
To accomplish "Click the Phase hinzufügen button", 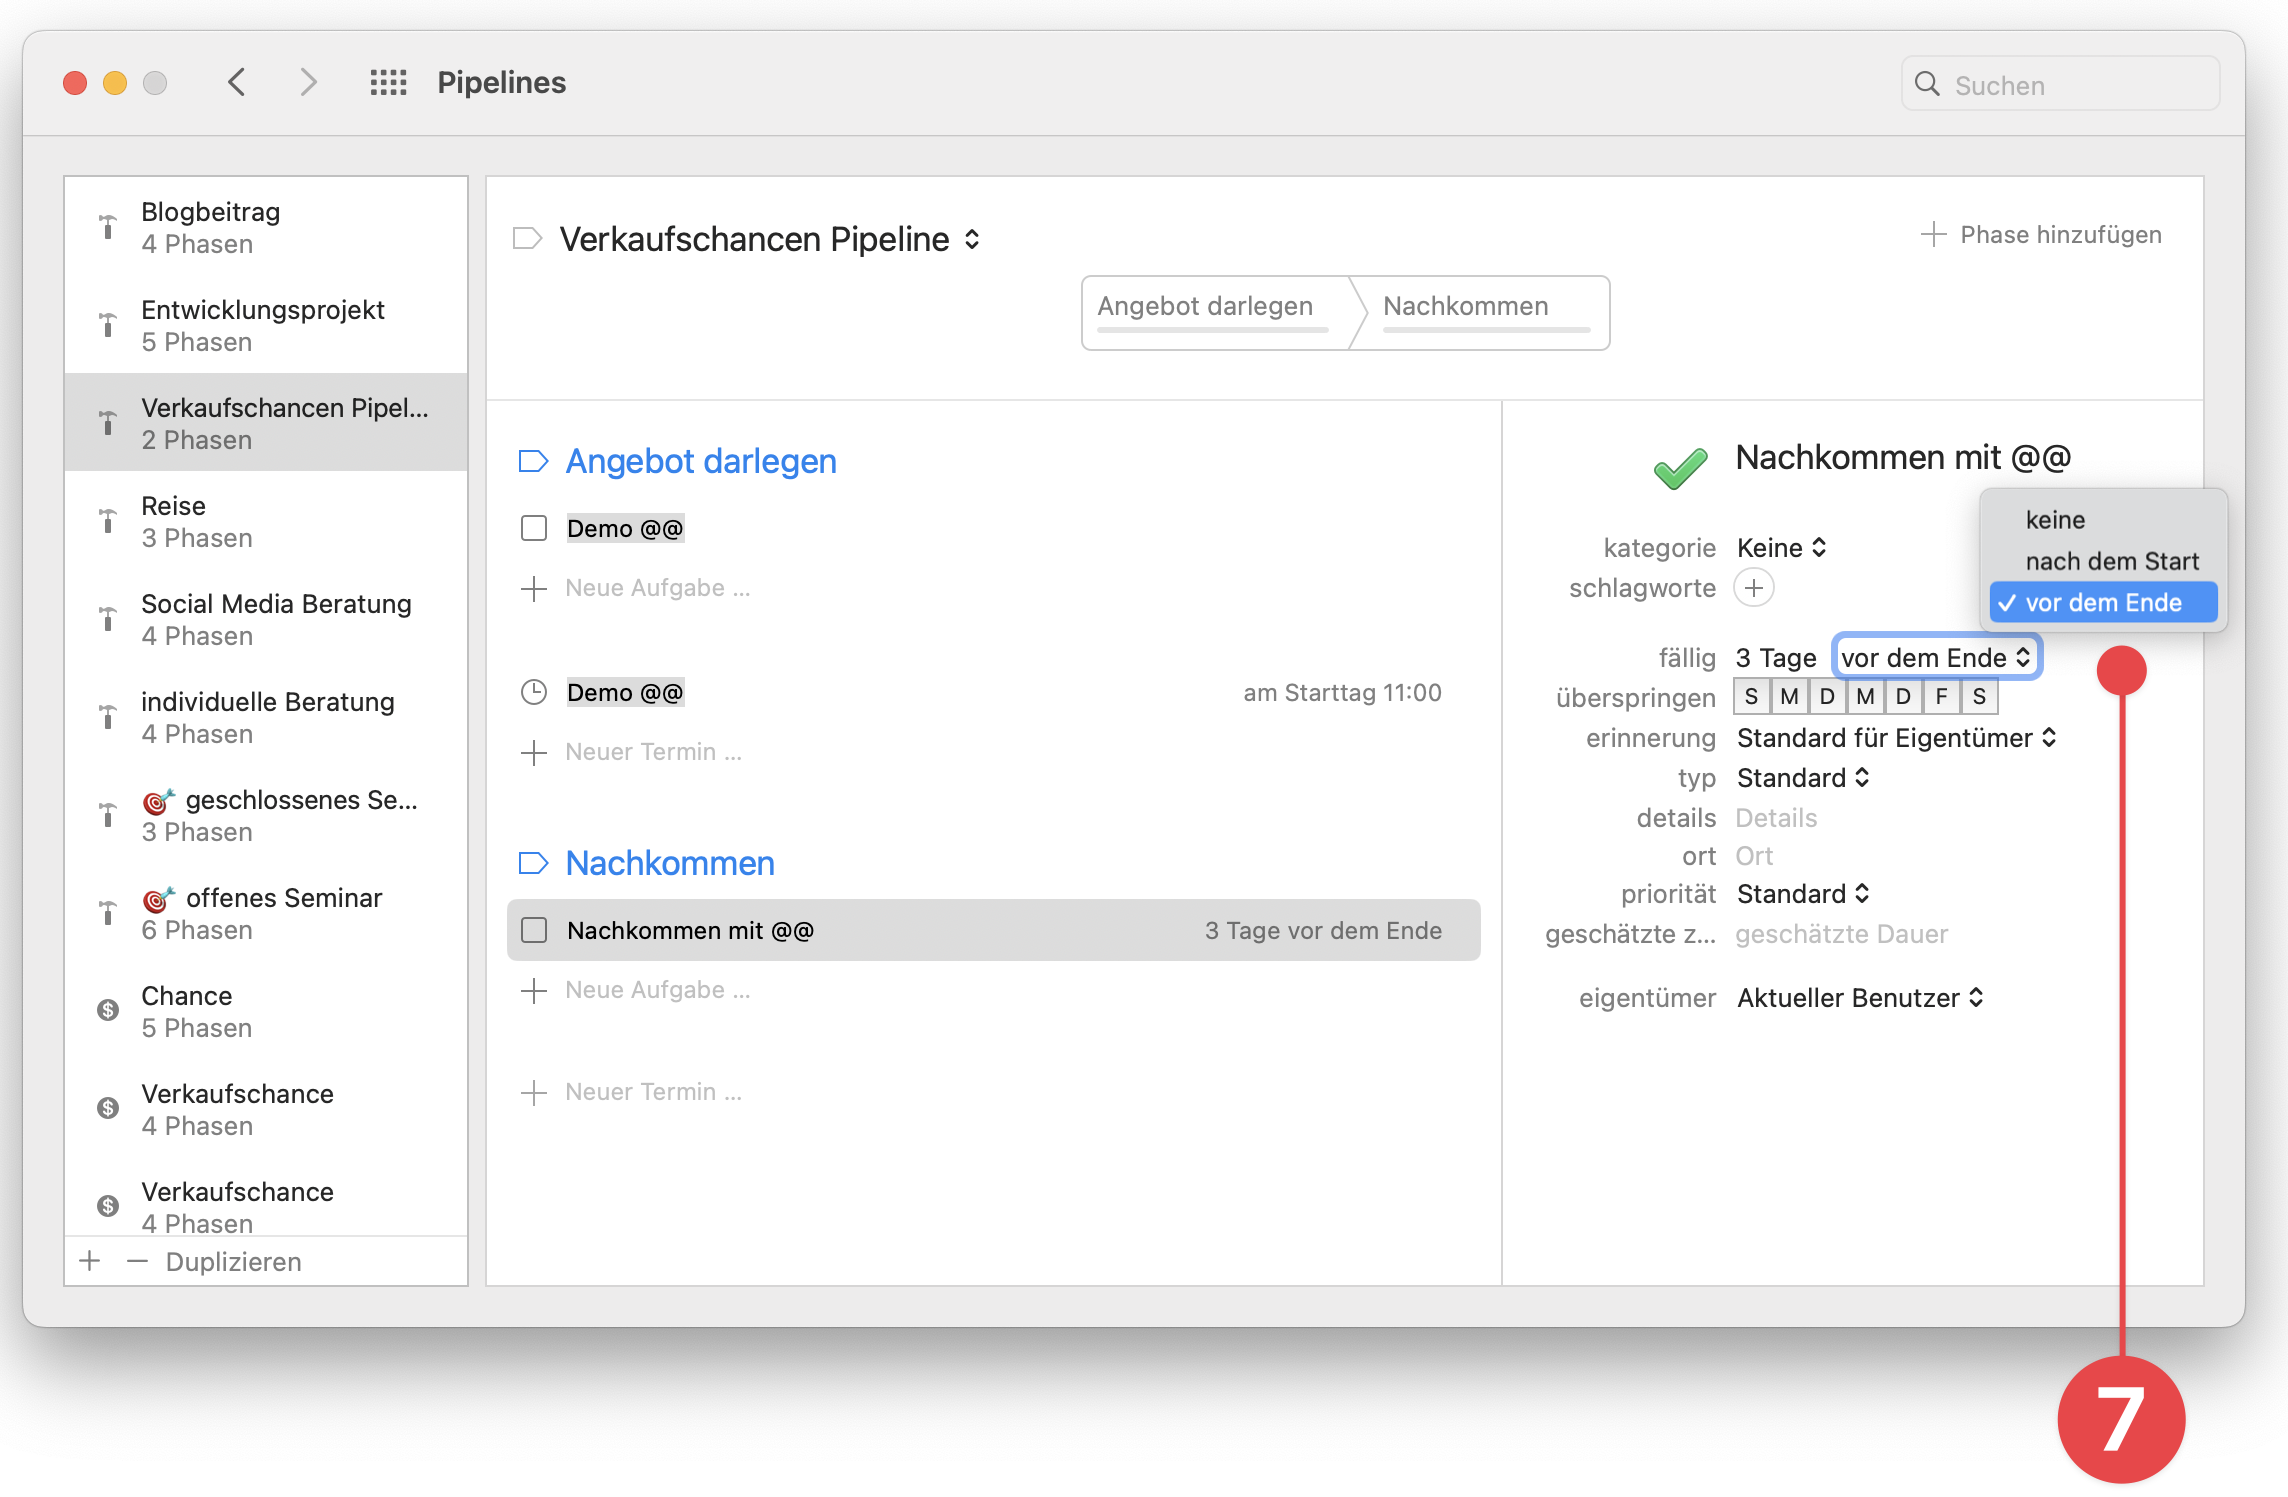I will pyautogui.click(x=2044, y=234).
